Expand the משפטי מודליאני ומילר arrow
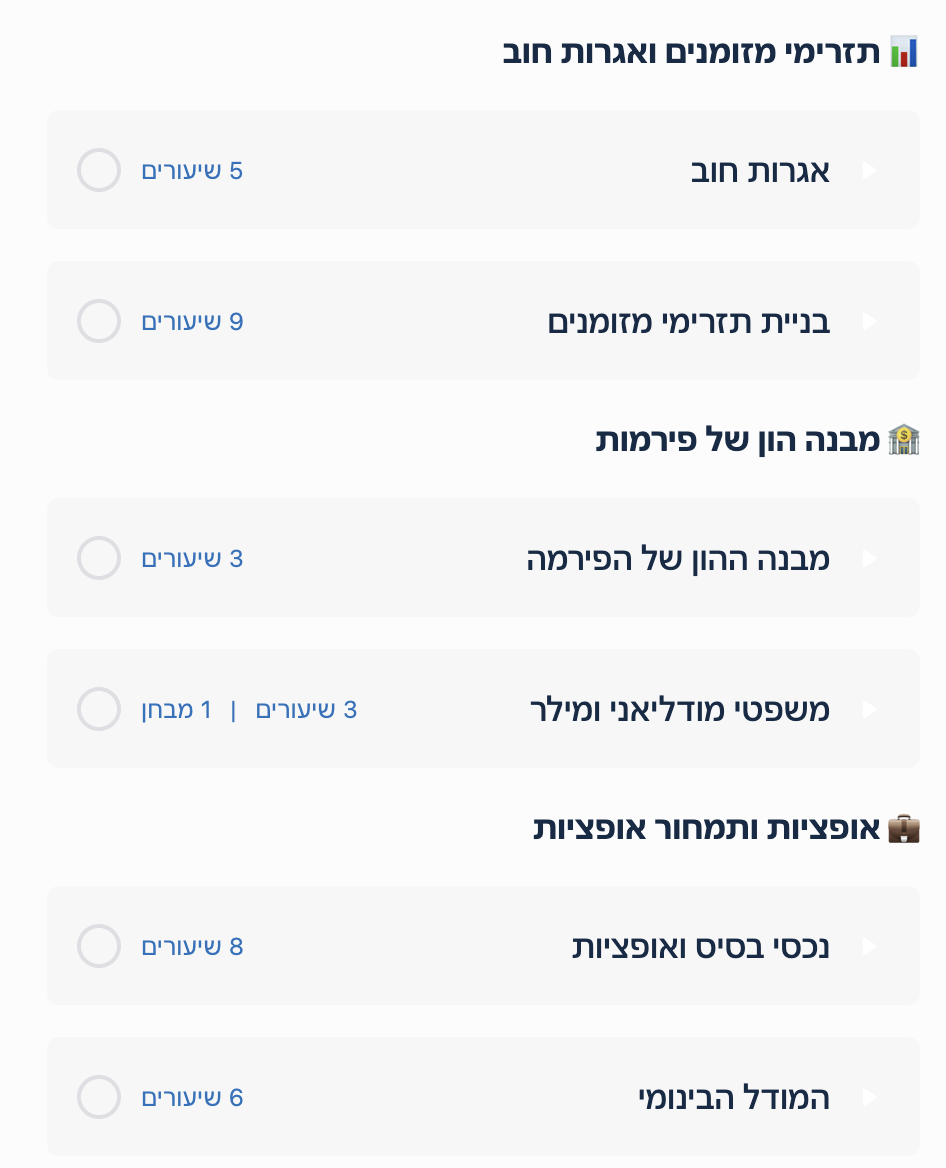Screen dimensions: 946x1168 pos(869,710)
